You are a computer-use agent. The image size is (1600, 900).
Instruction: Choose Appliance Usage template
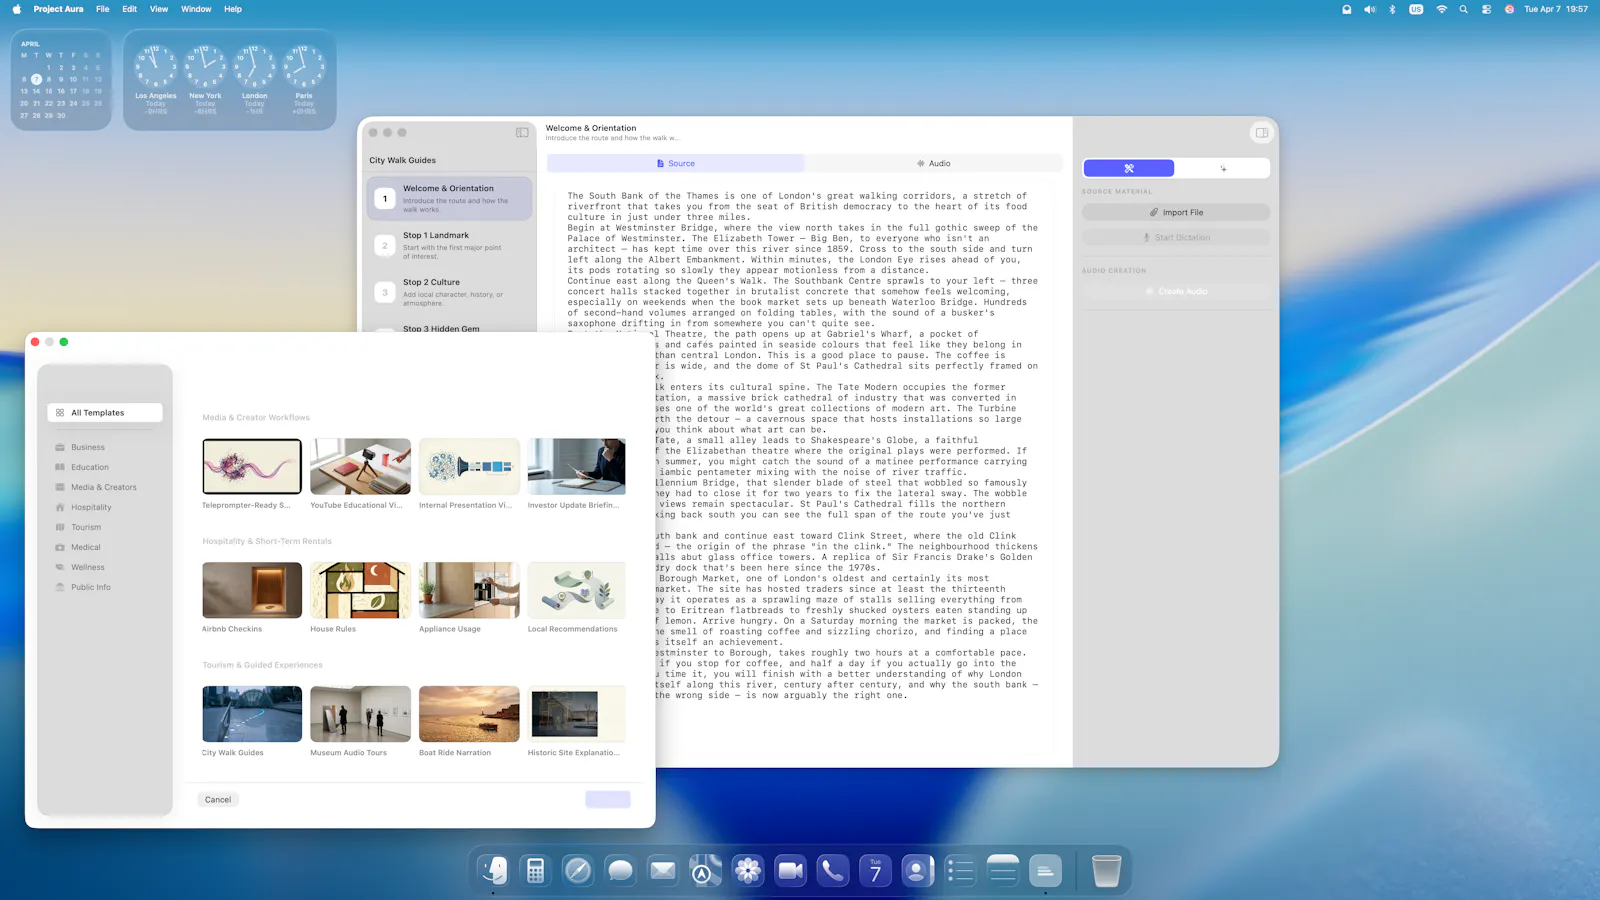pos(469,590)
